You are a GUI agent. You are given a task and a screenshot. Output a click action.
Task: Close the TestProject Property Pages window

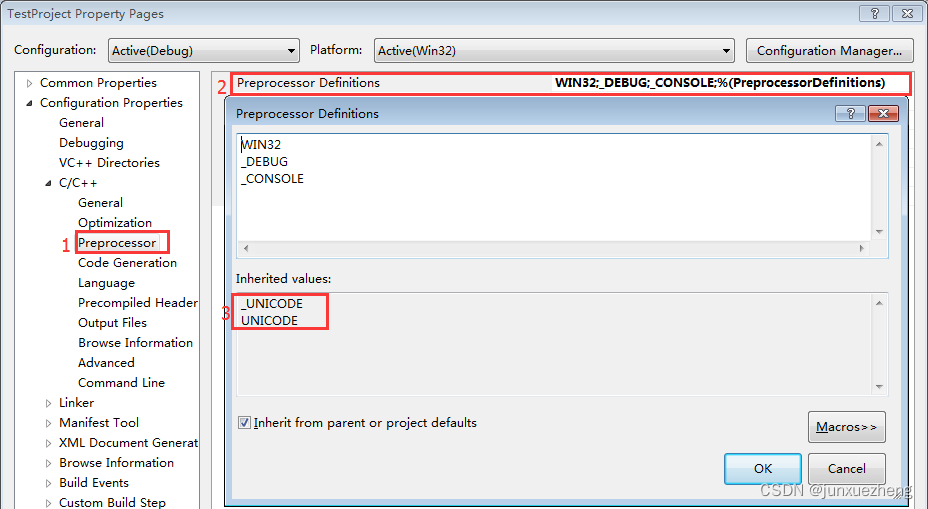coord(907,14)
